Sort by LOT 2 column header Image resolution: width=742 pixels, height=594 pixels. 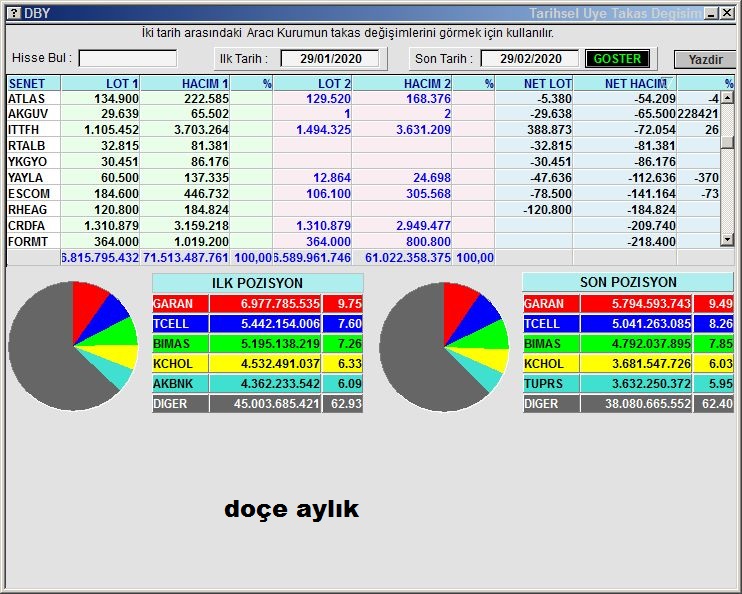[x=312, y=83]
